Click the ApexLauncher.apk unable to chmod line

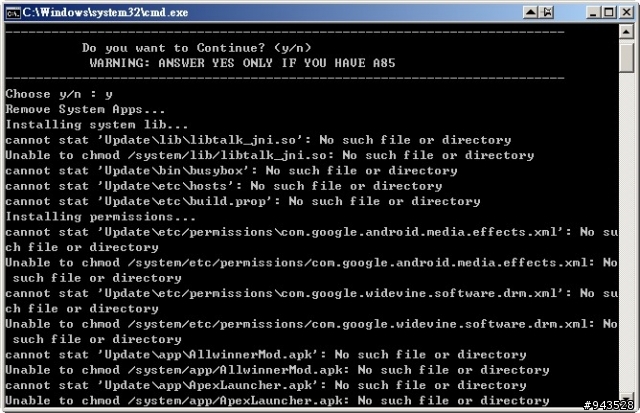tap(277, 400)
